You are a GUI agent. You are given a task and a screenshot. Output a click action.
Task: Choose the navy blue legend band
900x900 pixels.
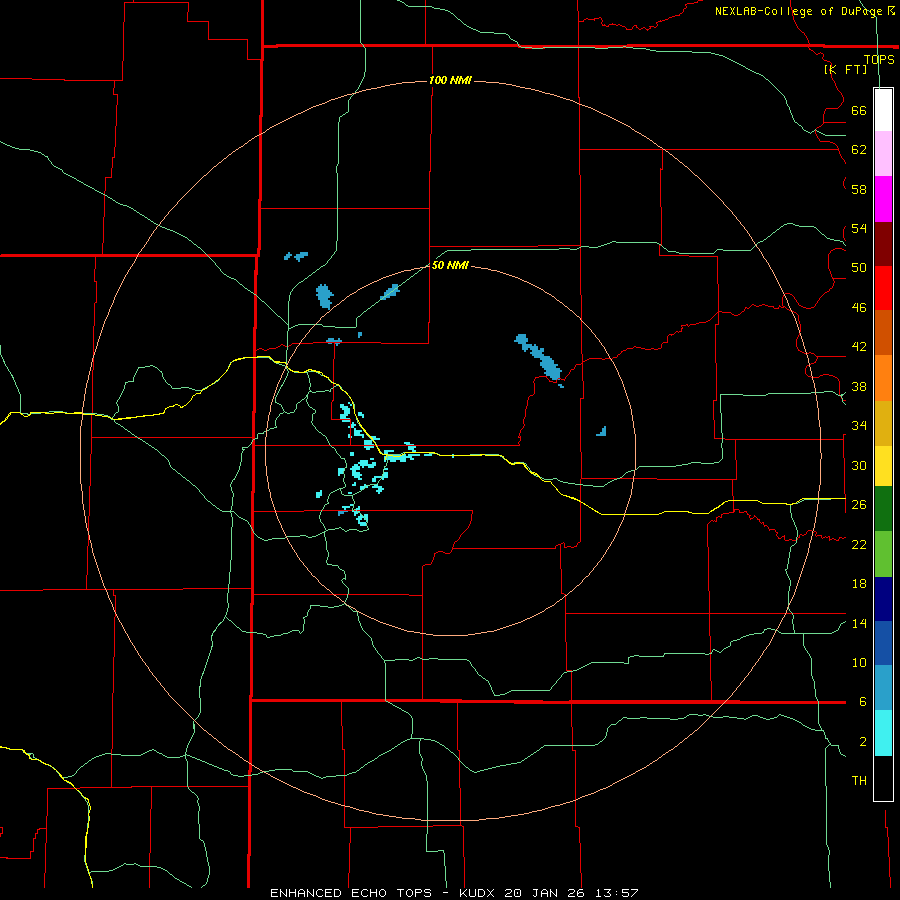pyautogui.click(x=883, y=599)
